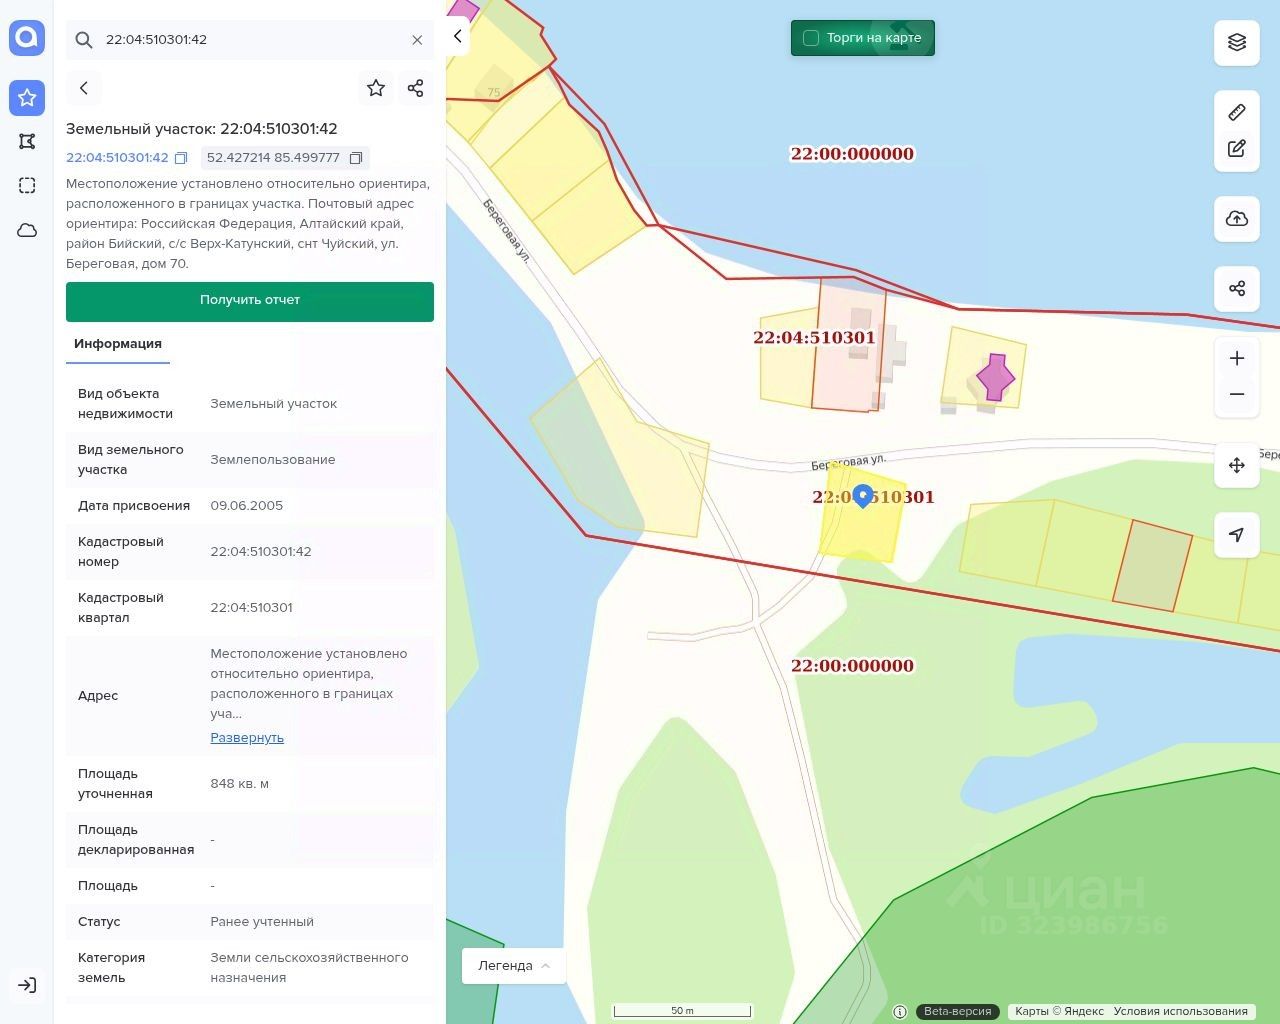The height and width of the screenshot is (1024, 1280).
Task: Click the pink building on the map
Action: (x=995, y=377)
